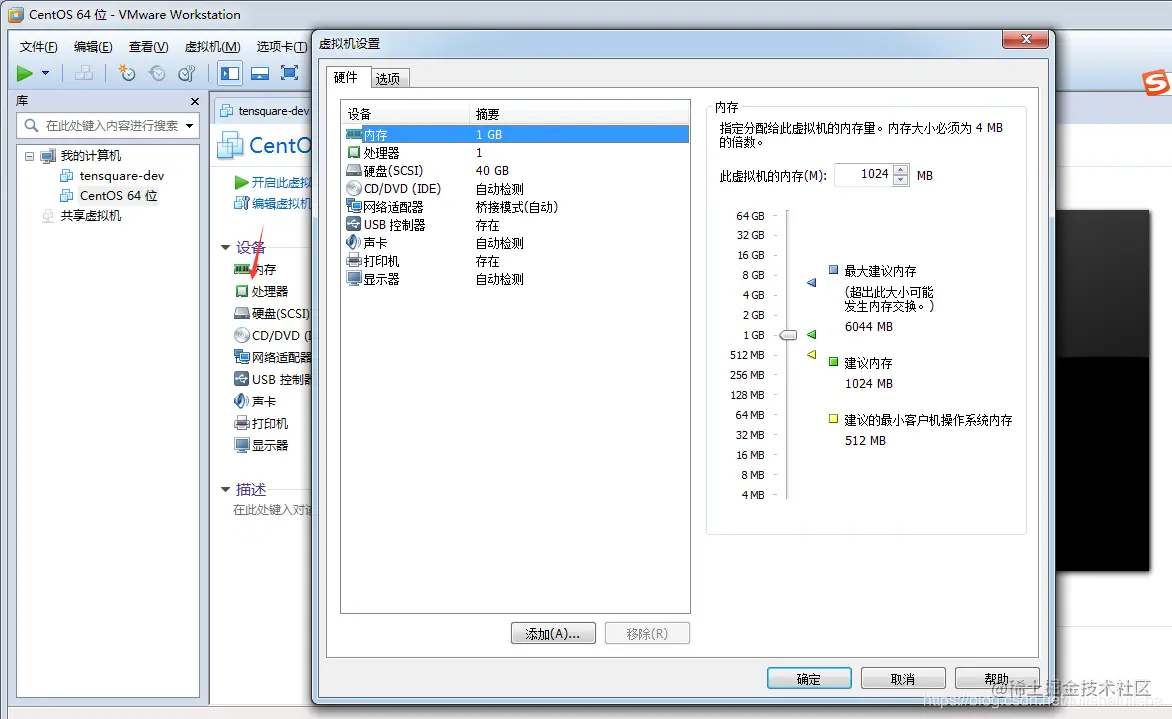
Task: Decrease memory with the down stepper arrow
Action: tap(901, 180)
